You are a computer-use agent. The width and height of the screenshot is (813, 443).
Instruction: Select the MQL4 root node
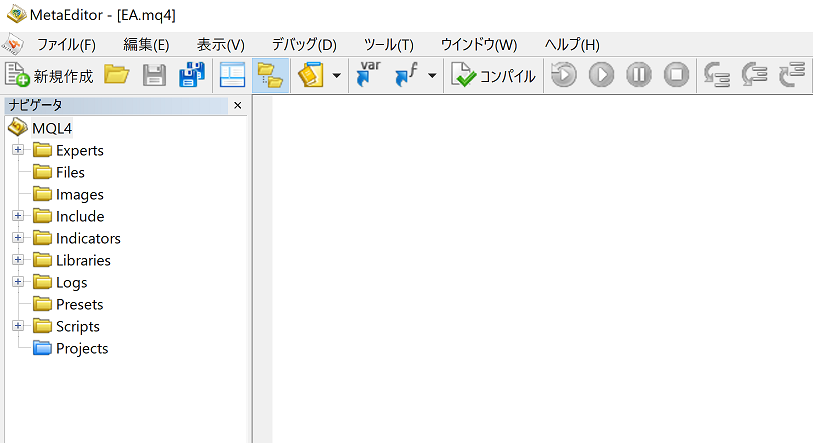(x=52, y=128)
